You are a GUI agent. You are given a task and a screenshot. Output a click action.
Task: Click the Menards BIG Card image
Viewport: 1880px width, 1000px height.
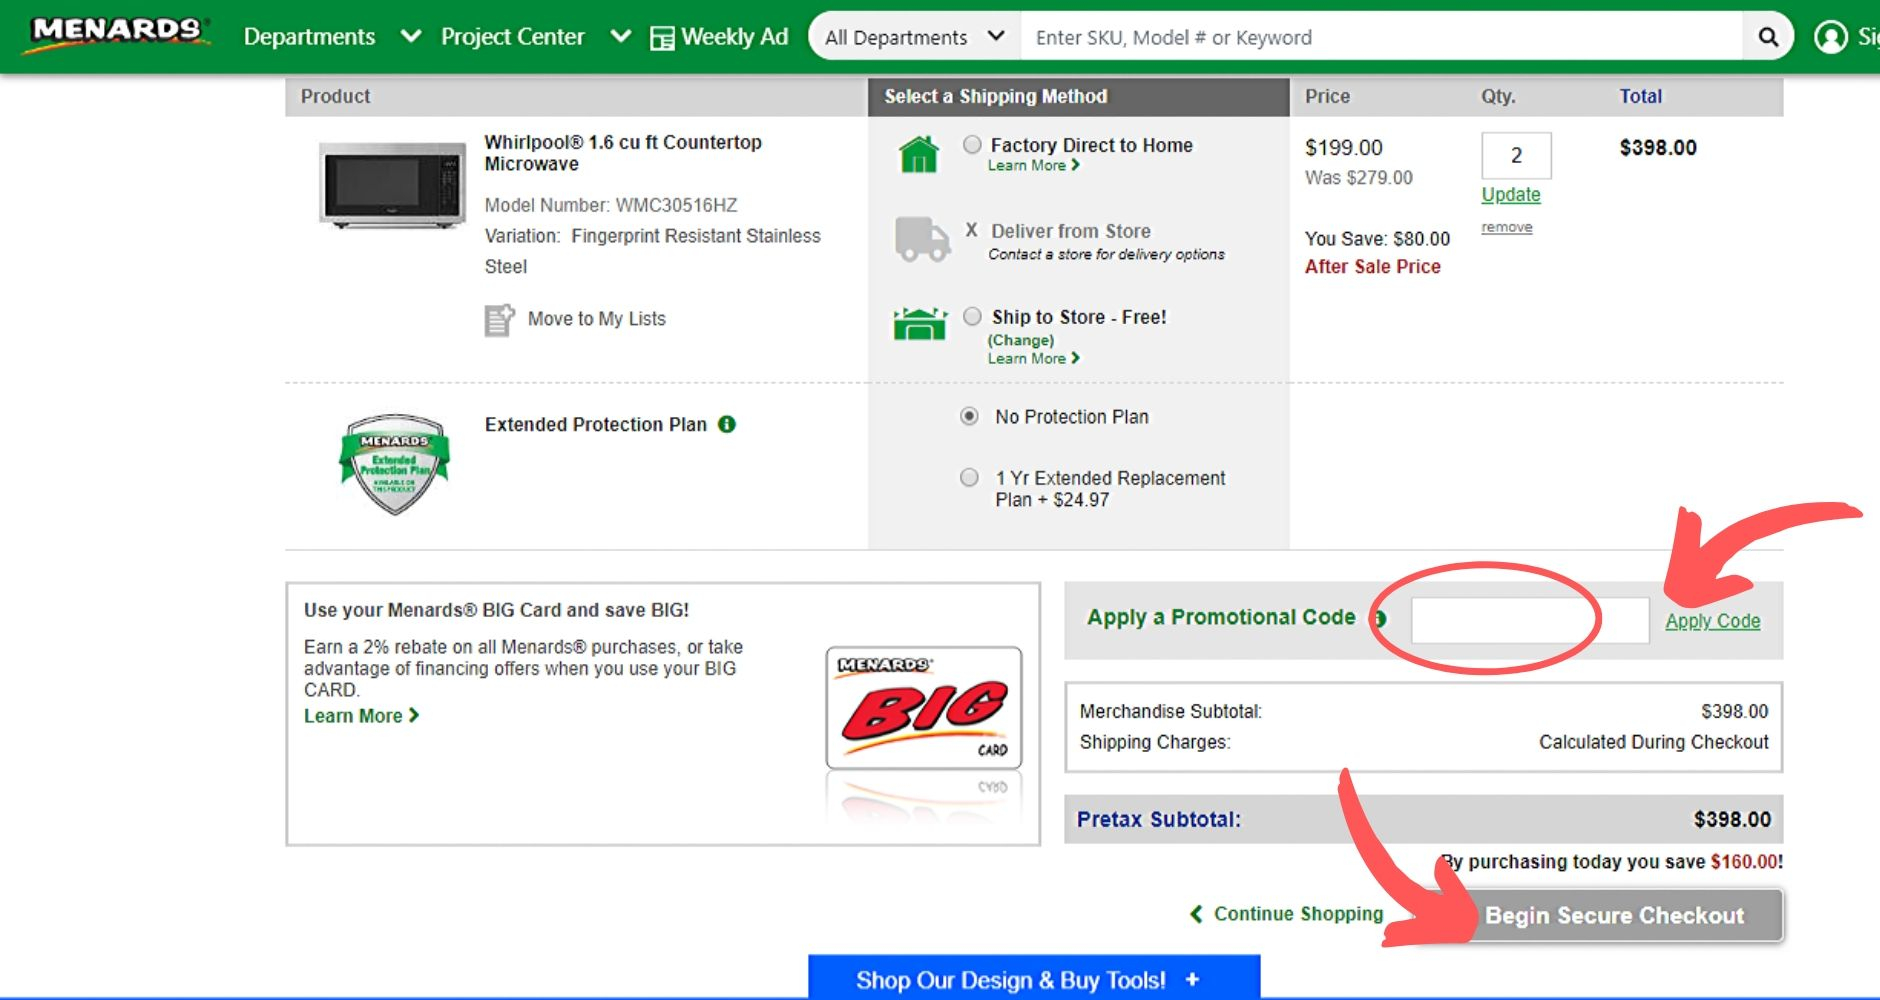coord(924,708)
